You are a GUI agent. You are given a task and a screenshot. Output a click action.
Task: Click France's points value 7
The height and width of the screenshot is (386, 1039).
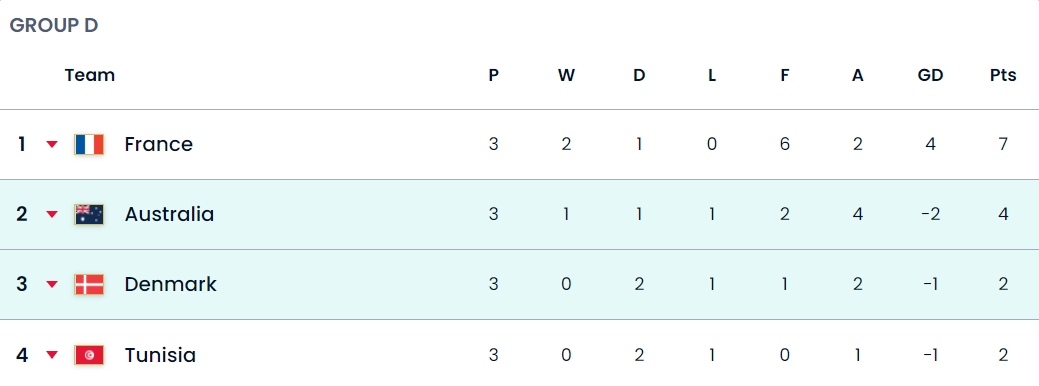[x=1003, y=144]
